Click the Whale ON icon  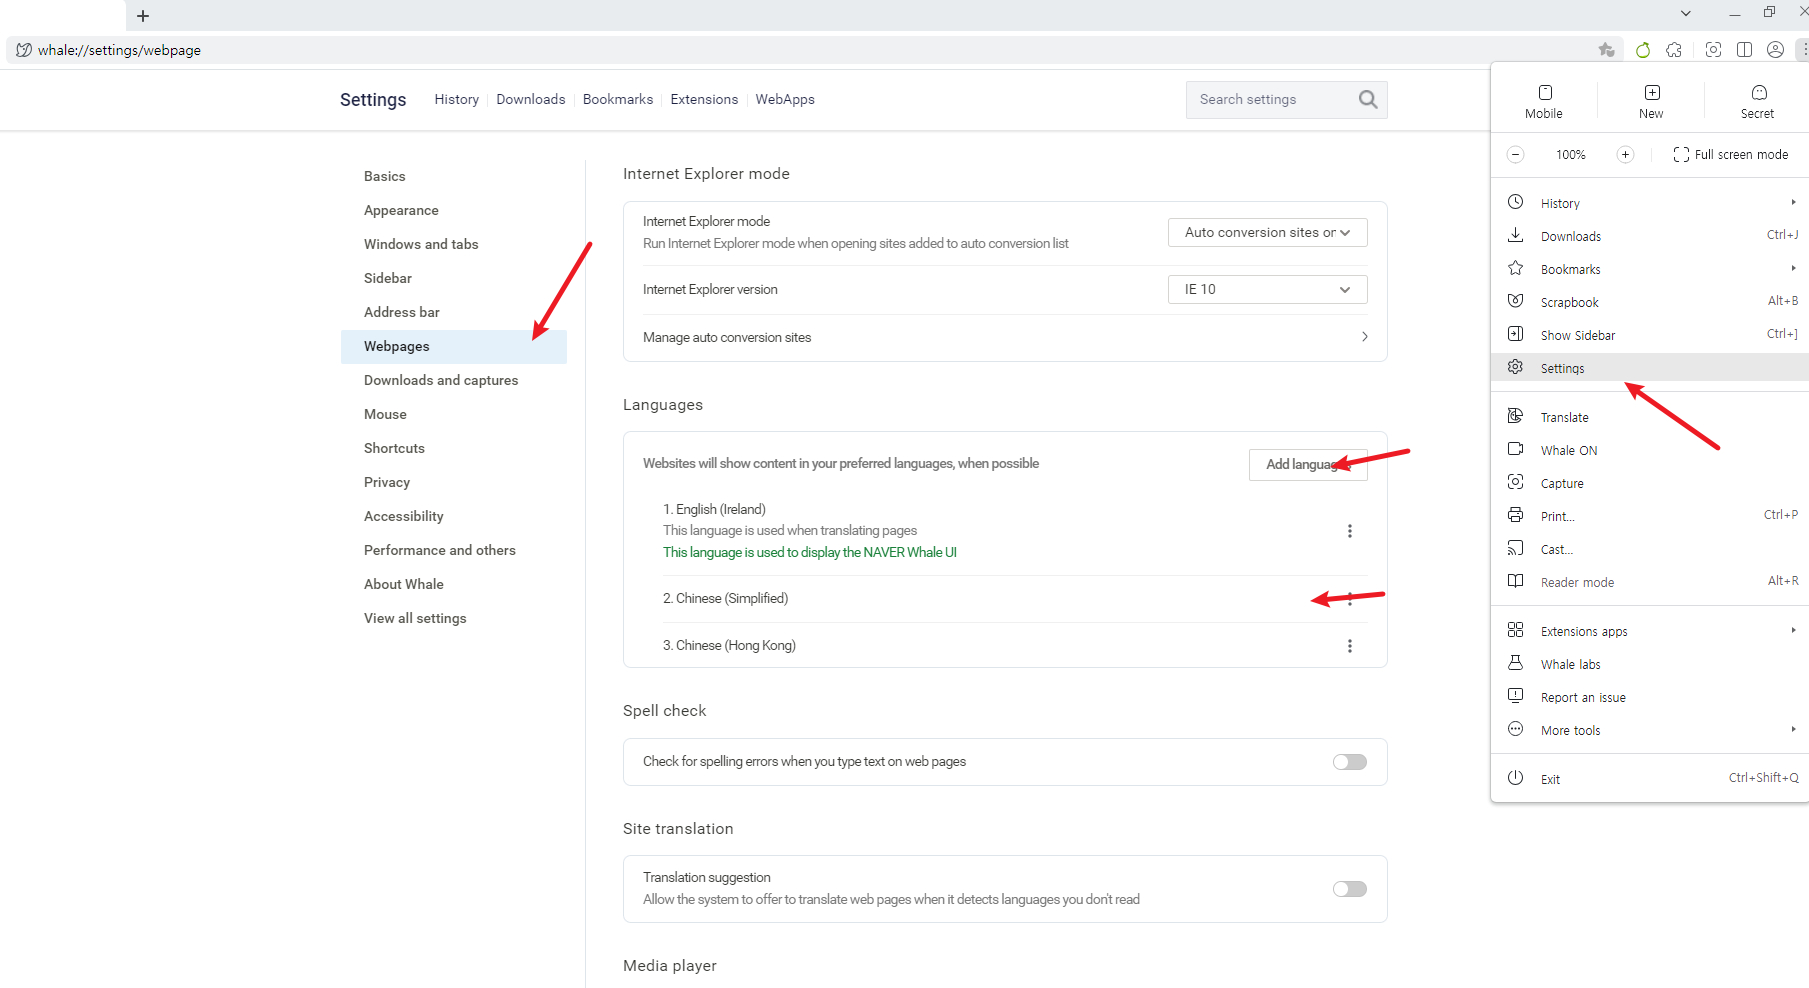pyautogui.click(x=1516, y=449)
